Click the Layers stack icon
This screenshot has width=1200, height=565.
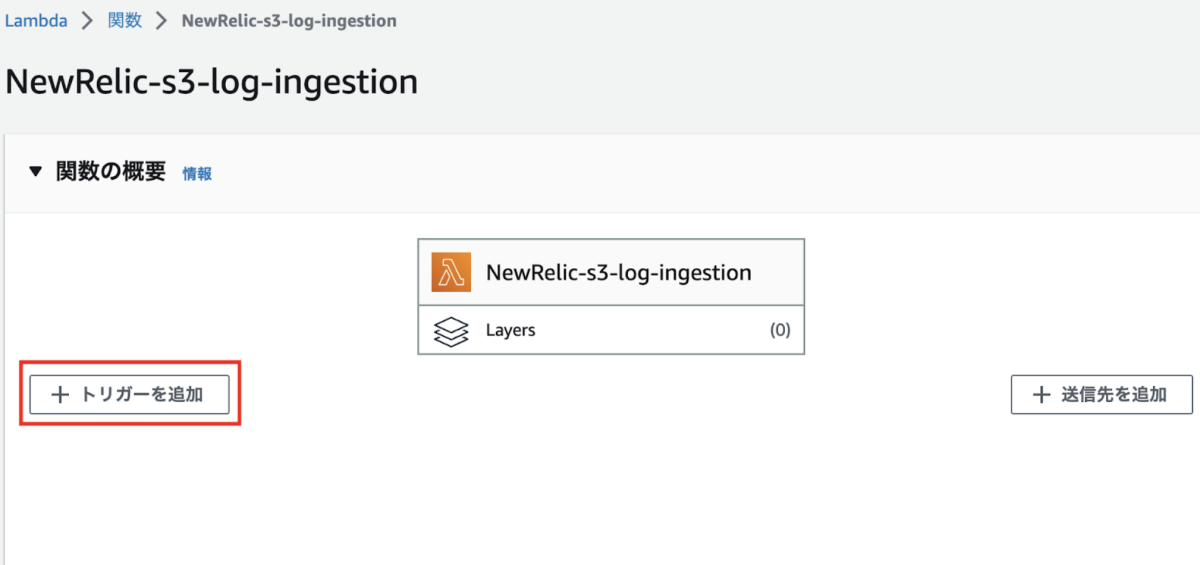tap(451, 331)
